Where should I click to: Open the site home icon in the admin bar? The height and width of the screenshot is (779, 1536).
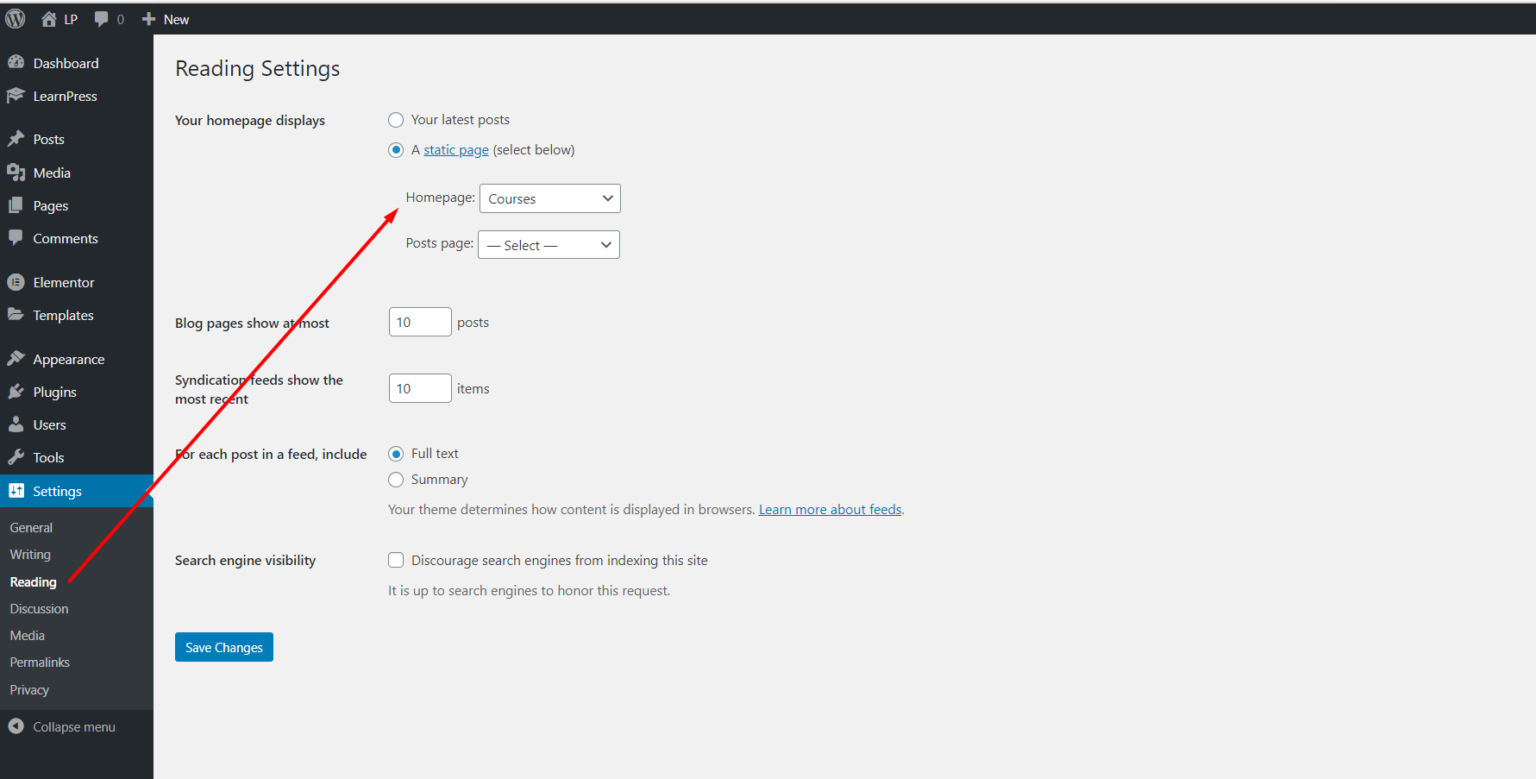(49, 19)
